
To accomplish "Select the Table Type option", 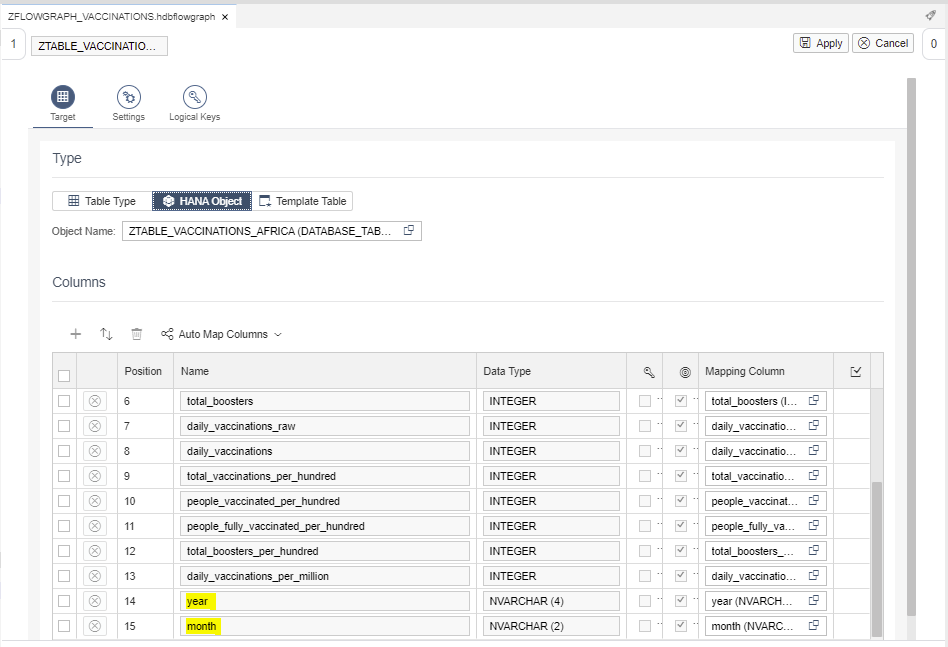I will (102, 201).
